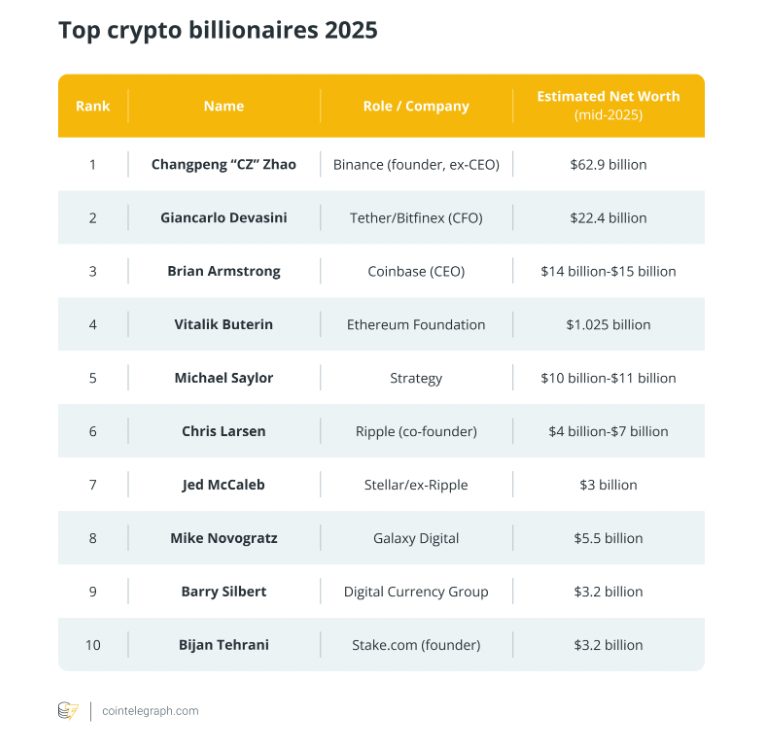Click Michael Saylor's name
770x750 pixels.
(224, 378)
